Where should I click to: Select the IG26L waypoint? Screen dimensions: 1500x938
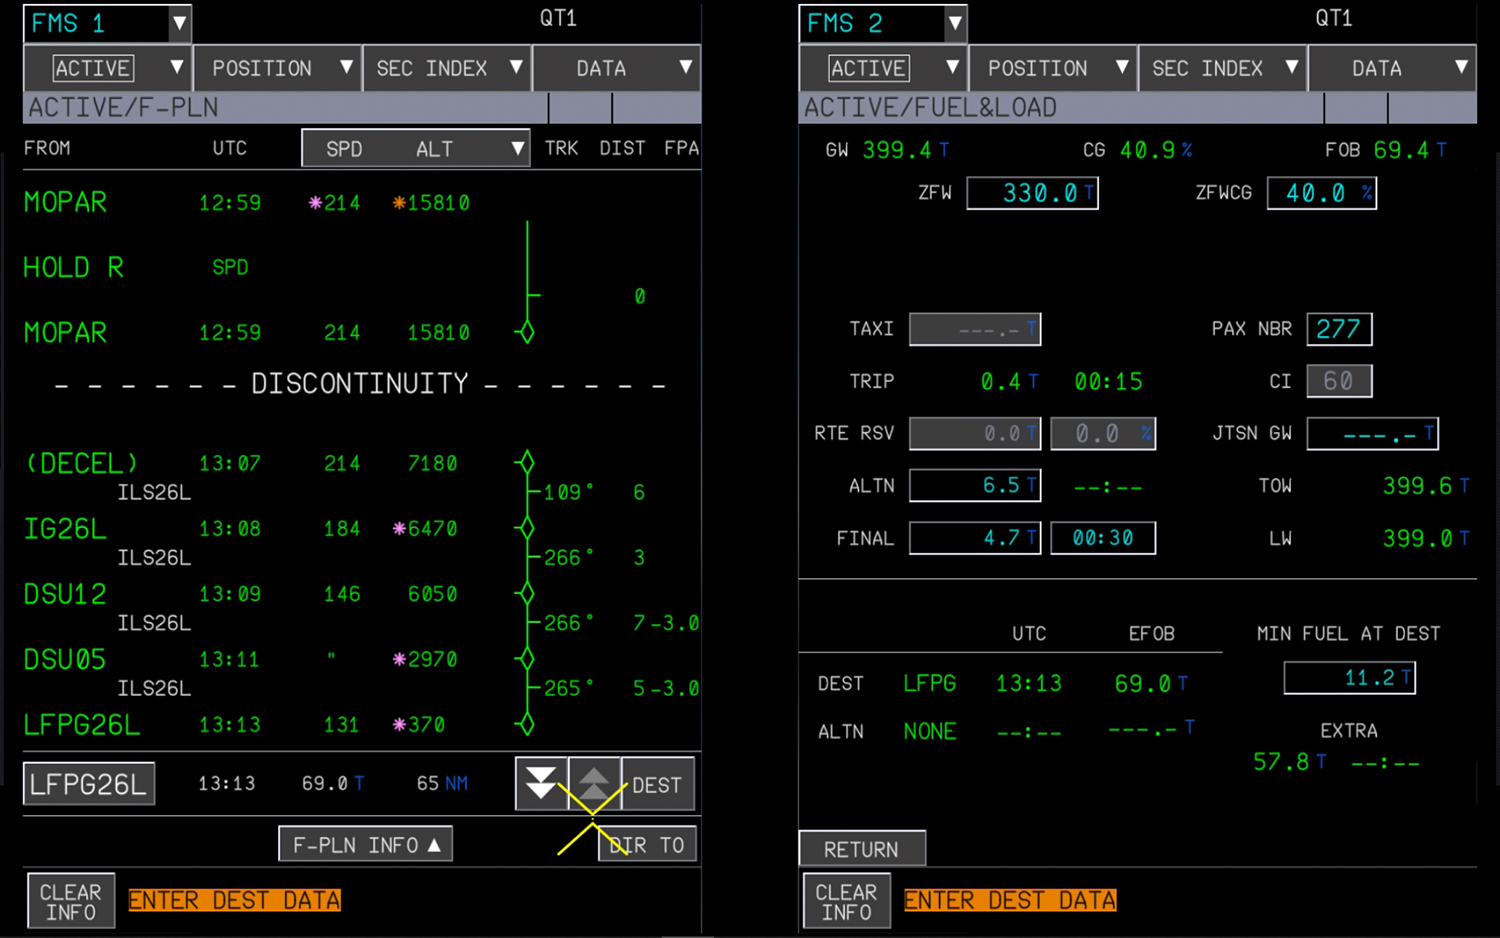(x=65, y=529)
